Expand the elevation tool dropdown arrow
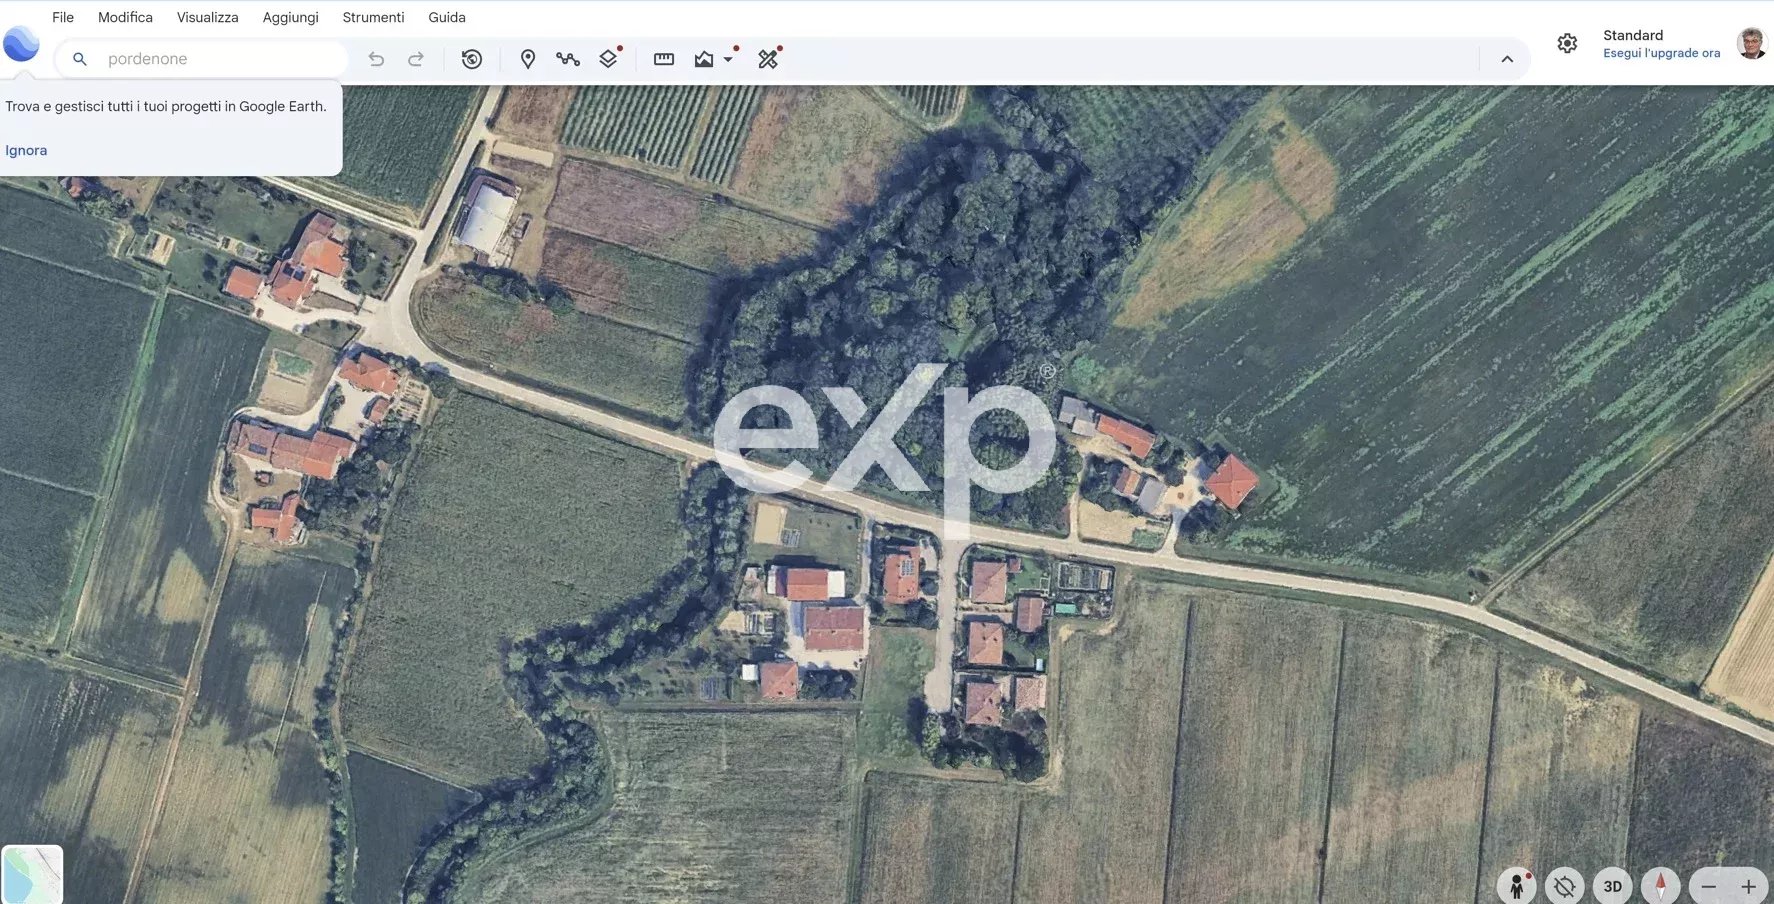 point(728,59)
